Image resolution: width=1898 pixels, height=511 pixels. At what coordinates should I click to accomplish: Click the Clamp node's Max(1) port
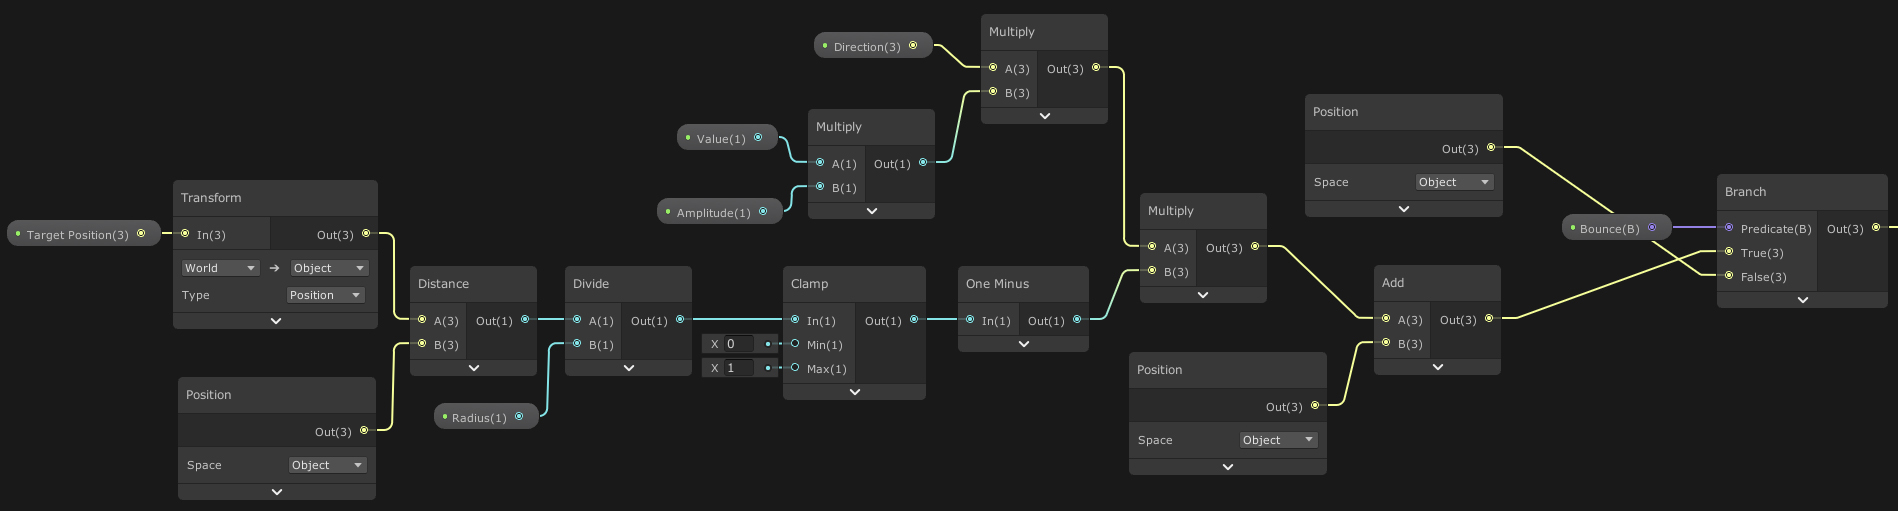pyautogui.click(x=795, y=368)
